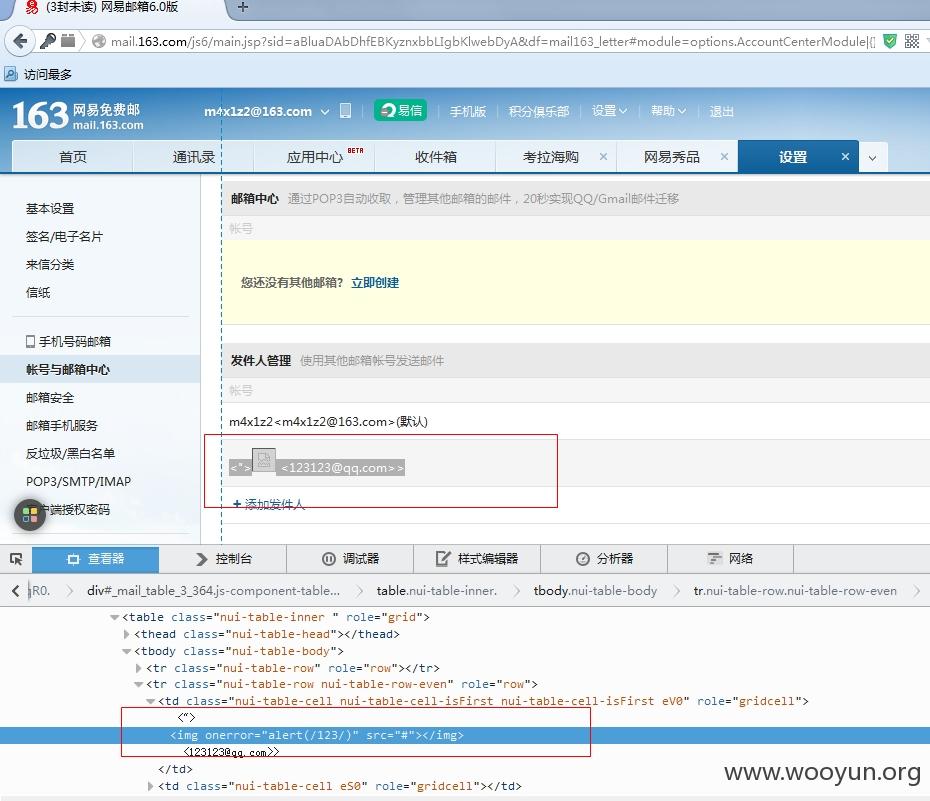The height and width of the screenshot is (801, 930).
Task: Expand the first tr nui-table-row node
Action: [138, 668]
